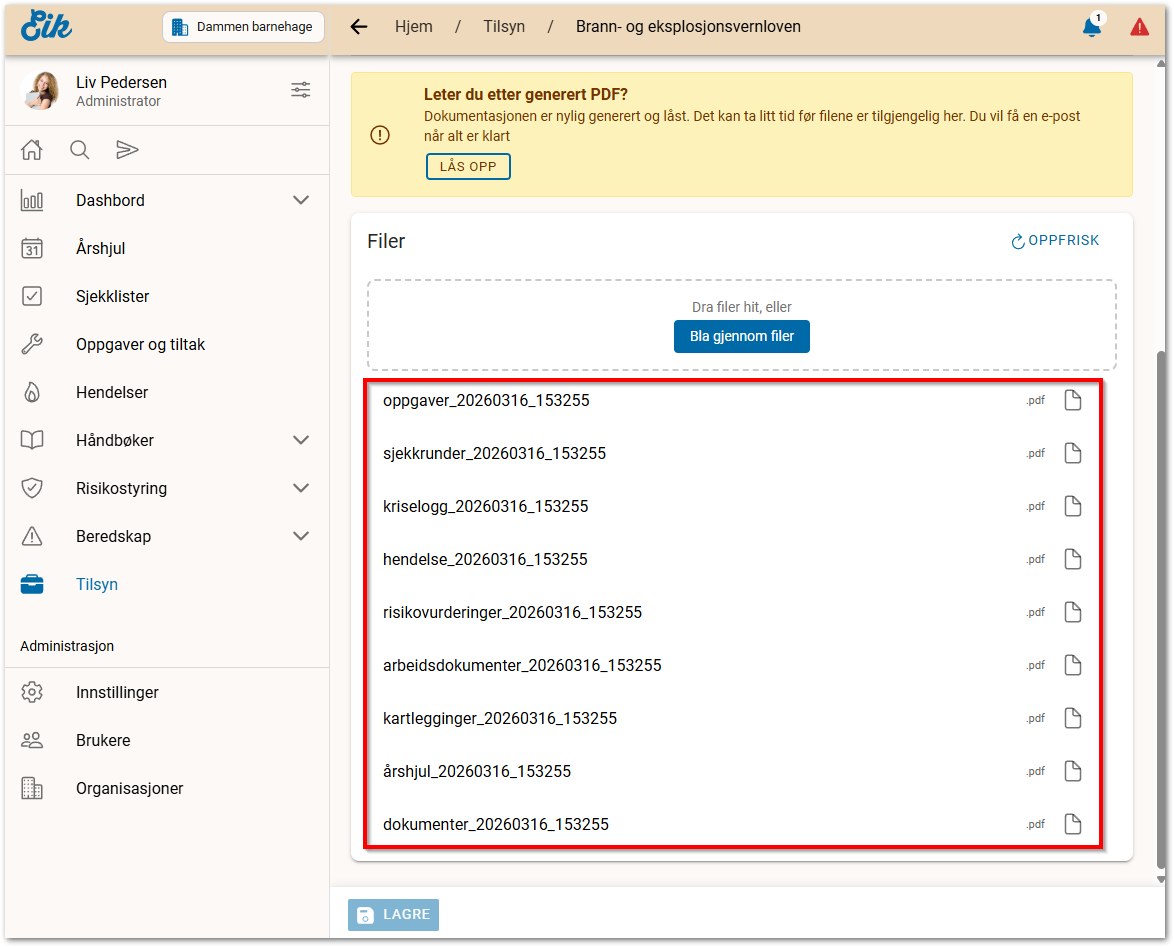Image resolution: width=1174 pixels, height=947 pixels.
Task: Click the paper plane send icon
Action: coord(127,150)
